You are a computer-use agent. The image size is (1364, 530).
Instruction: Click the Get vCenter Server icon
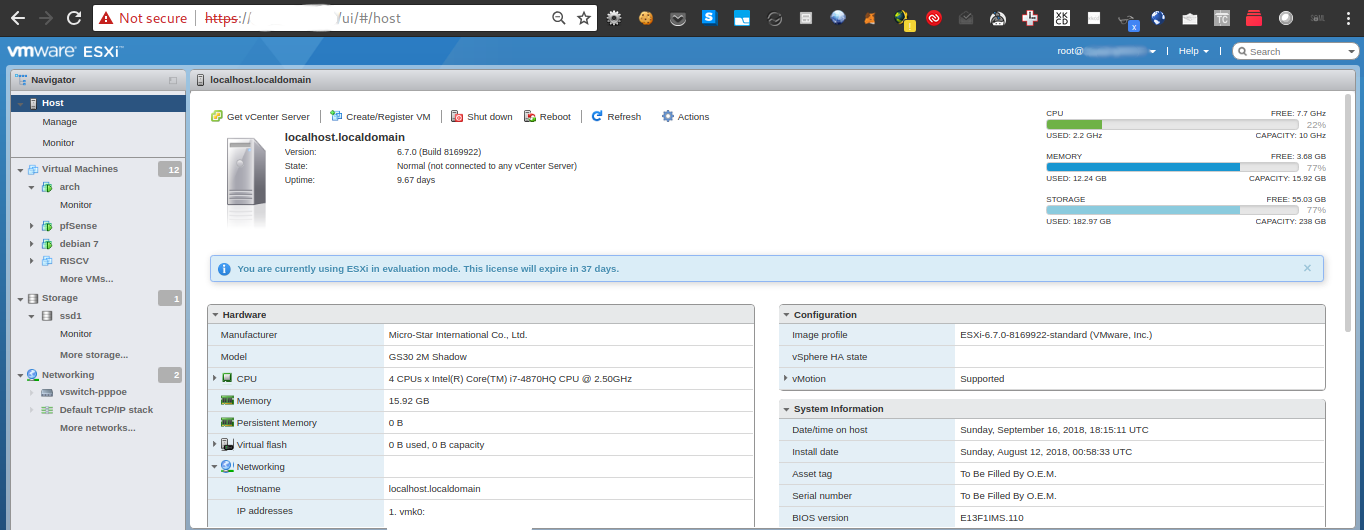[217, 117]
